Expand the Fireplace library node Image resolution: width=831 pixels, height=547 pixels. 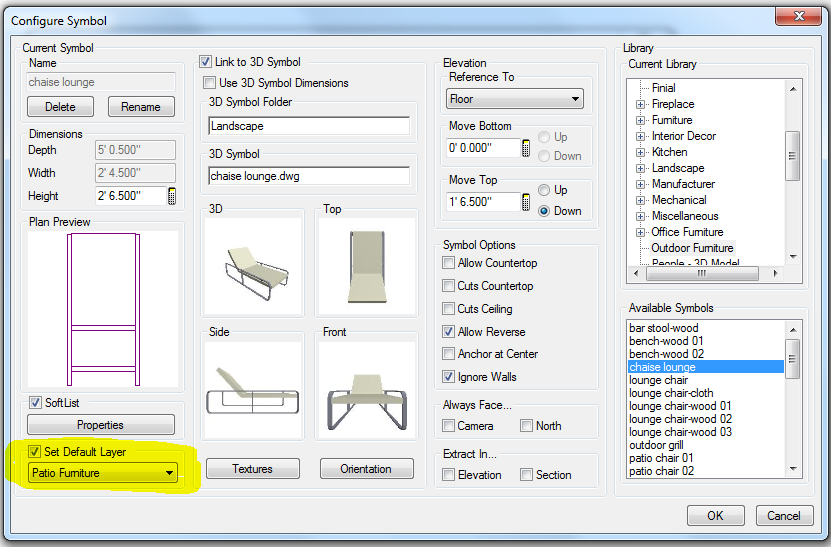(x=640, y=104)
